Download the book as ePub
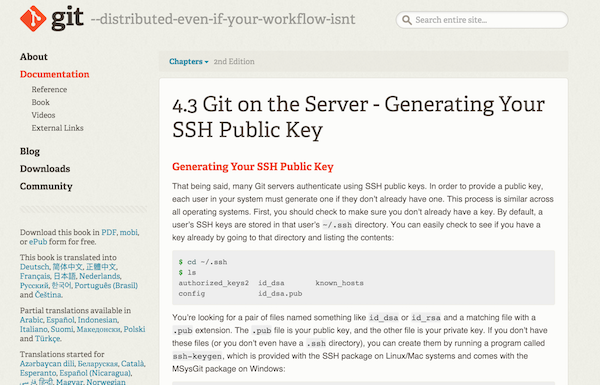The width and height of the screenshot is (600, 385). click(38, 242)
